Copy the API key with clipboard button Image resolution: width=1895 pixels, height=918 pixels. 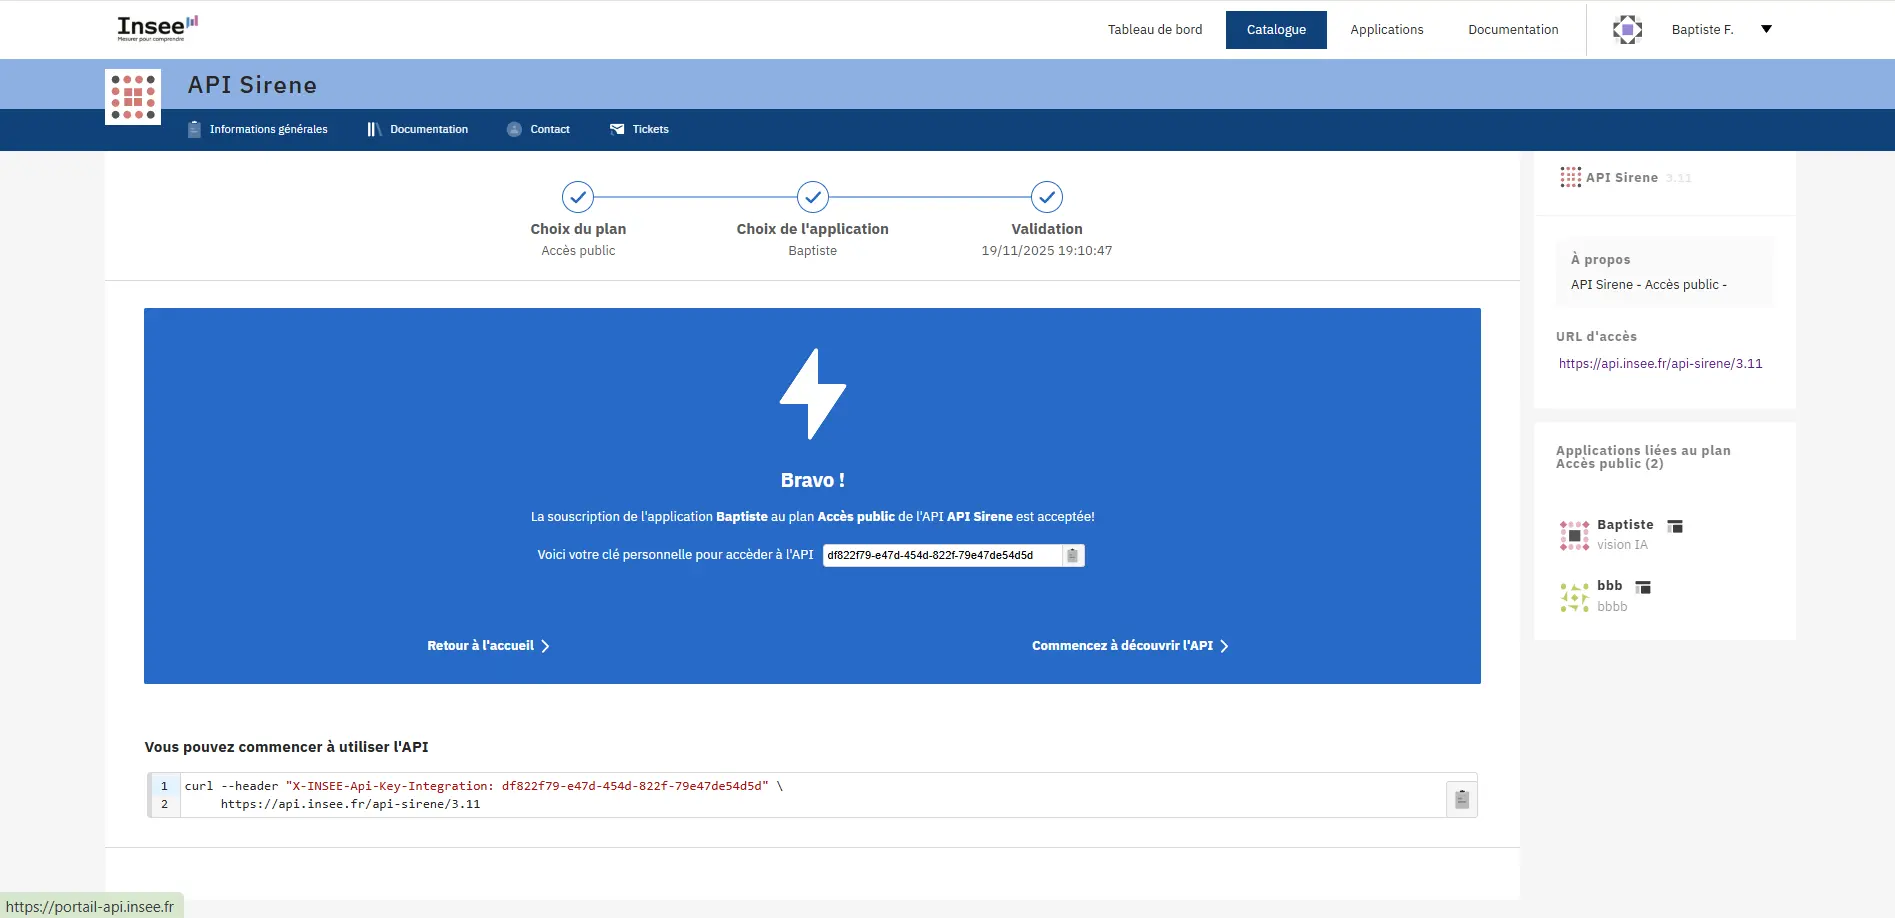[x=1073, y=555]
